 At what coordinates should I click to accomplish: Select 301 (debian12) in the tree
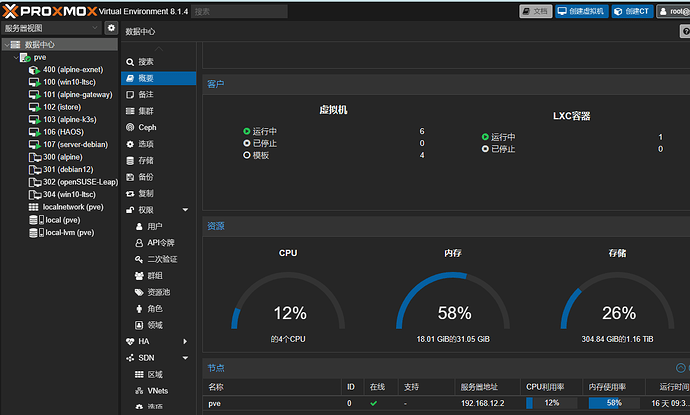[x=68, y=169]
